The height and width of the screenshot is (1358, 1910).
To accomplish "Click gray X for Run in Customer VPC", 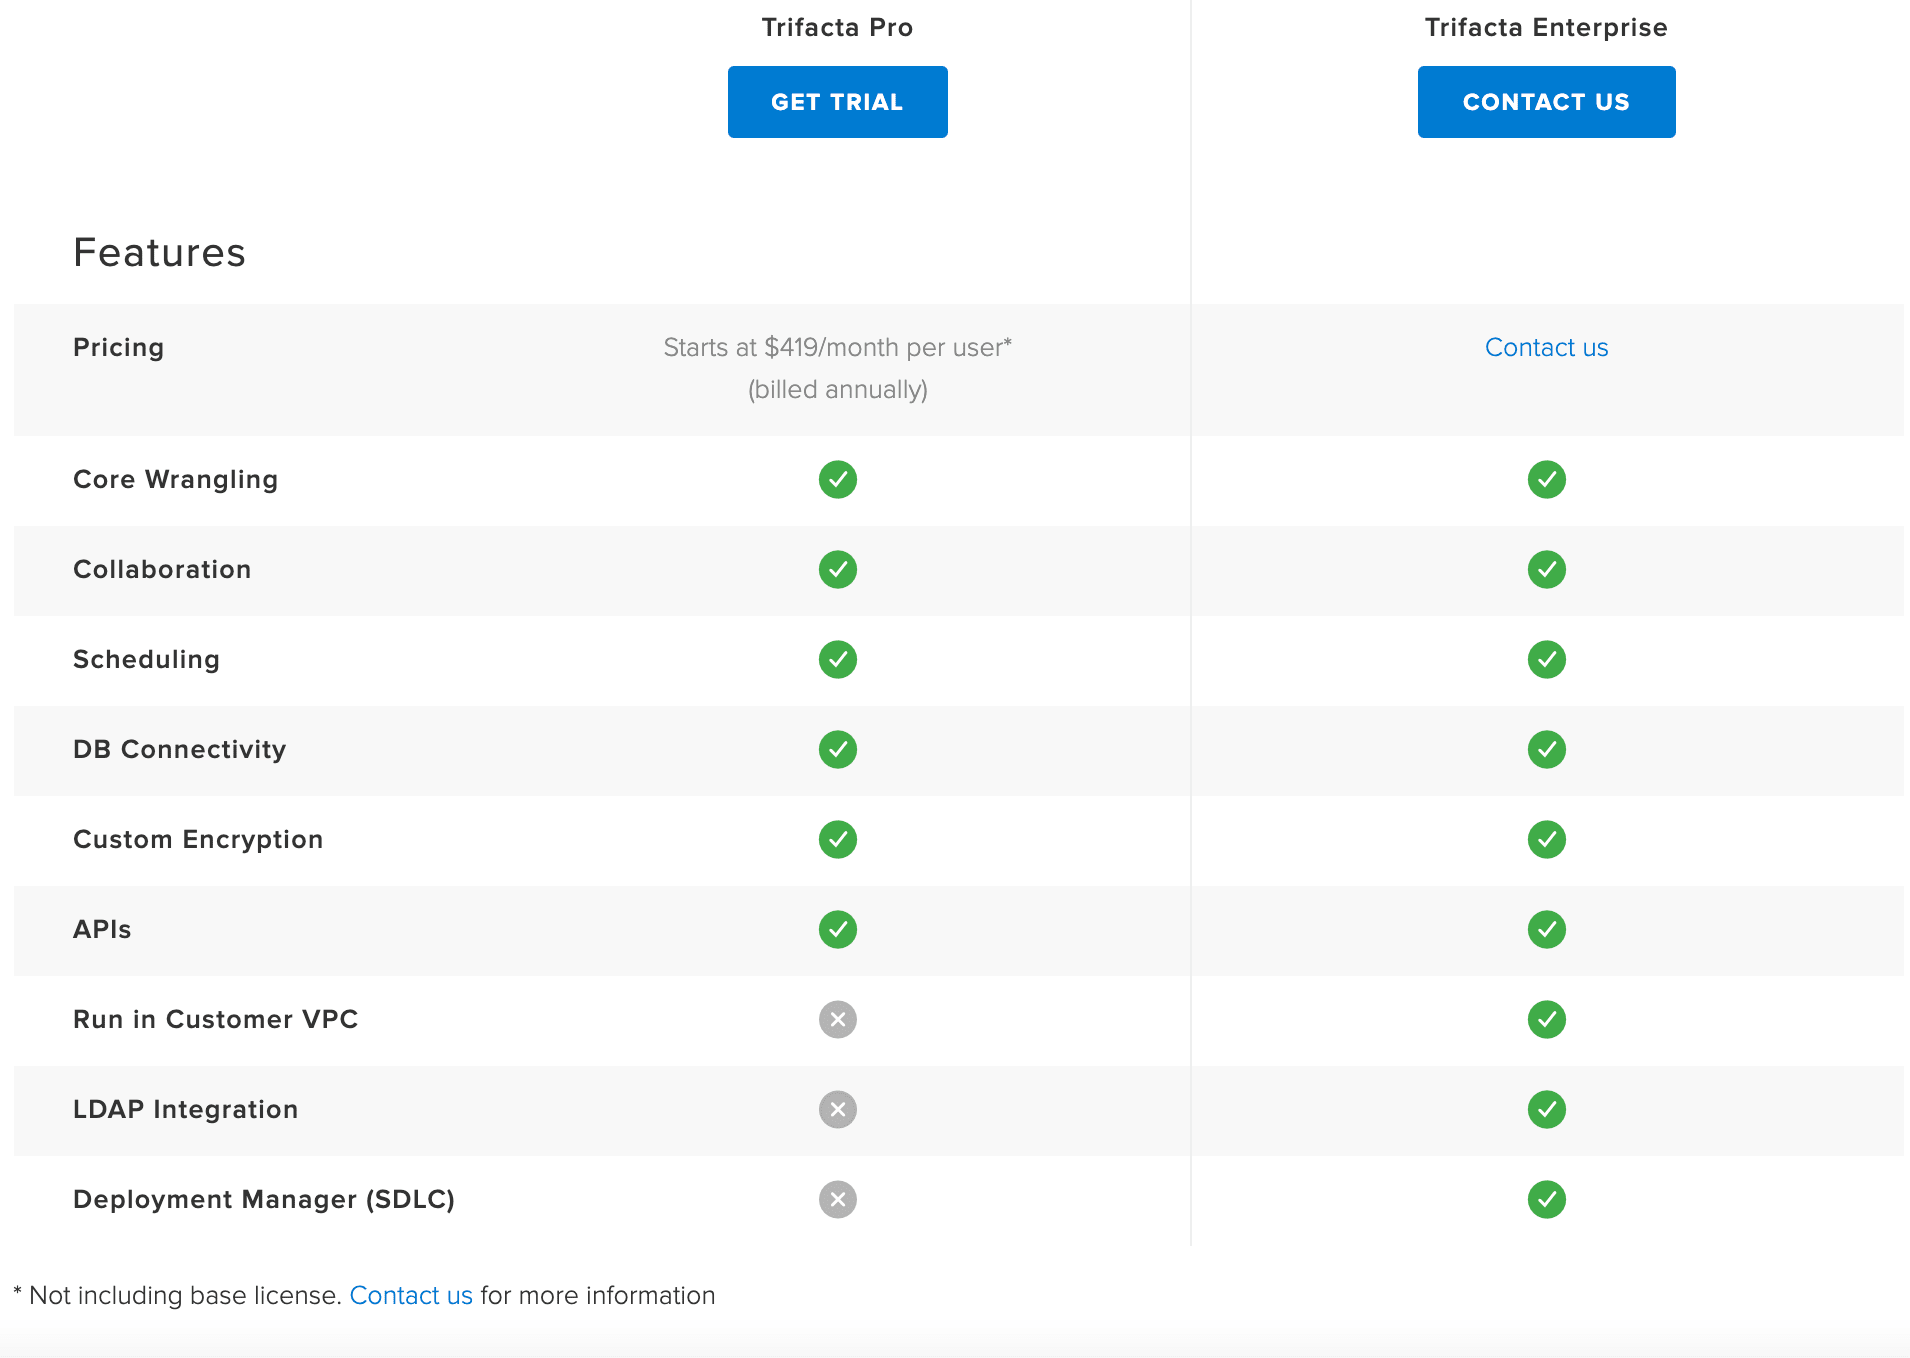I will pyautogui.click(x=838, y=1020).
